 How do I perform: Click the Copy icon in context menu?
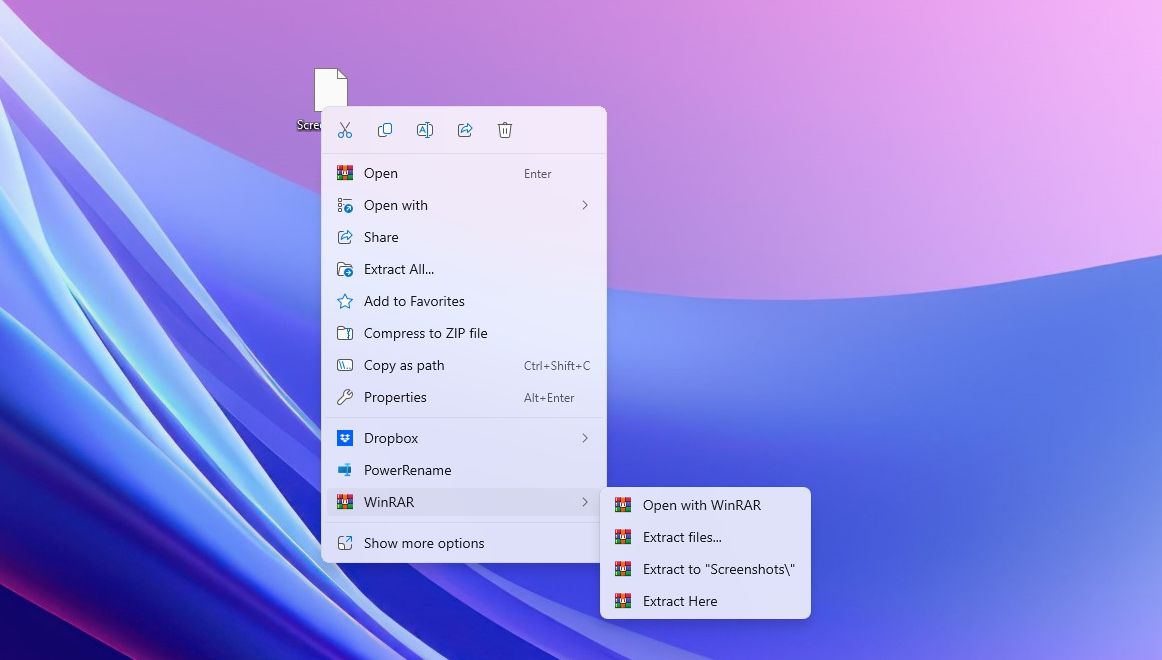[x=385, y=130]
